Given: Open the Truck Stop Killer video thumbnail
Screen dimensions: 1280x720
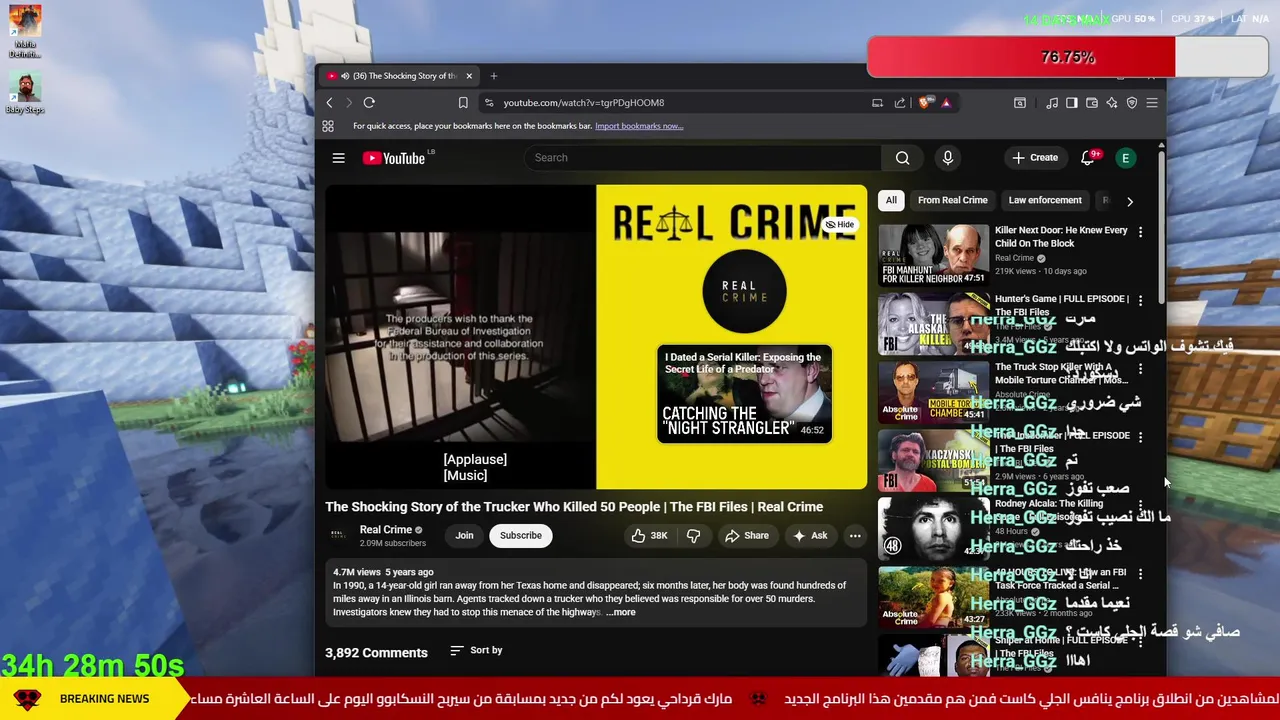Looking at the screenshot, I should pos(933,392).
